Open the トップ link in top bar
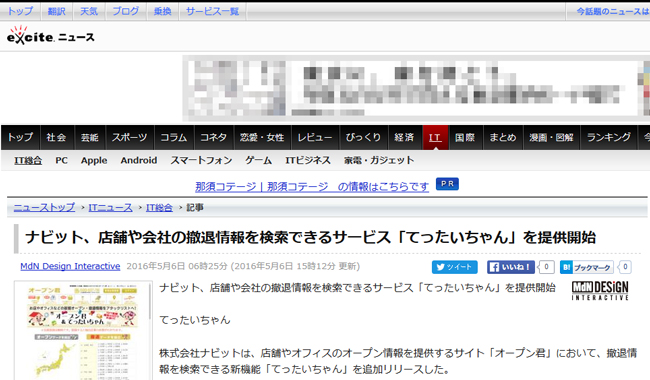Image resolution: width=650 pixels, height=380 pixels. pos(20,11)
